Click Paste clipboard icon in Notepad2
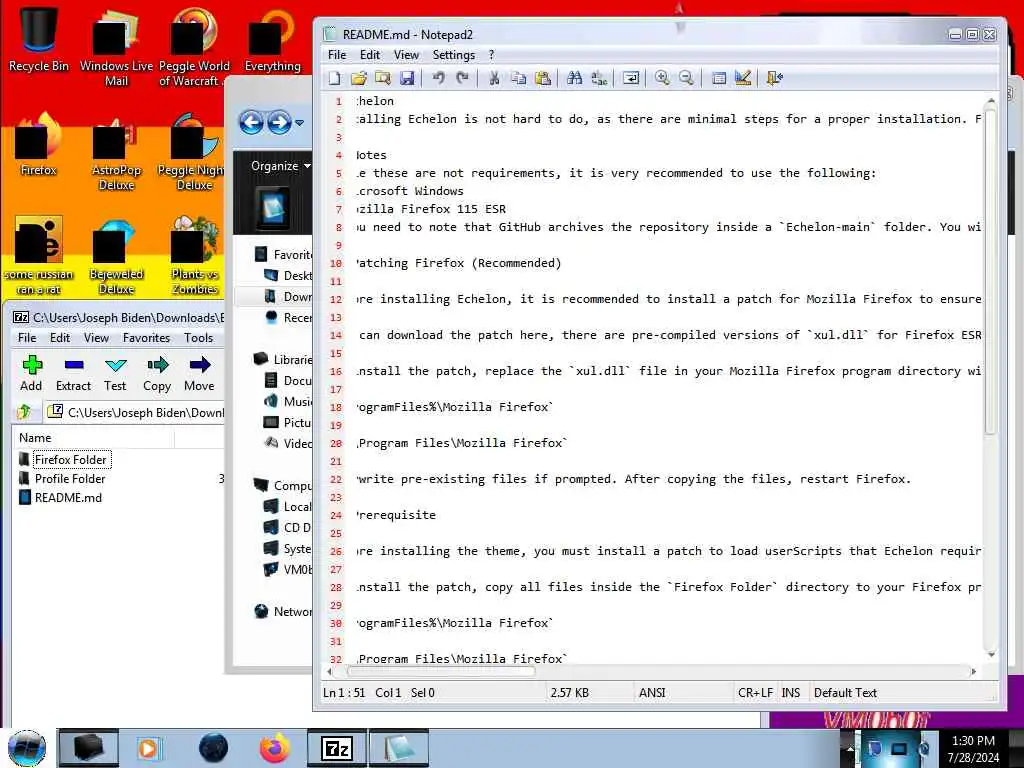The height and width of the screenshot is (768, 1024). click(x=543, y=78)
